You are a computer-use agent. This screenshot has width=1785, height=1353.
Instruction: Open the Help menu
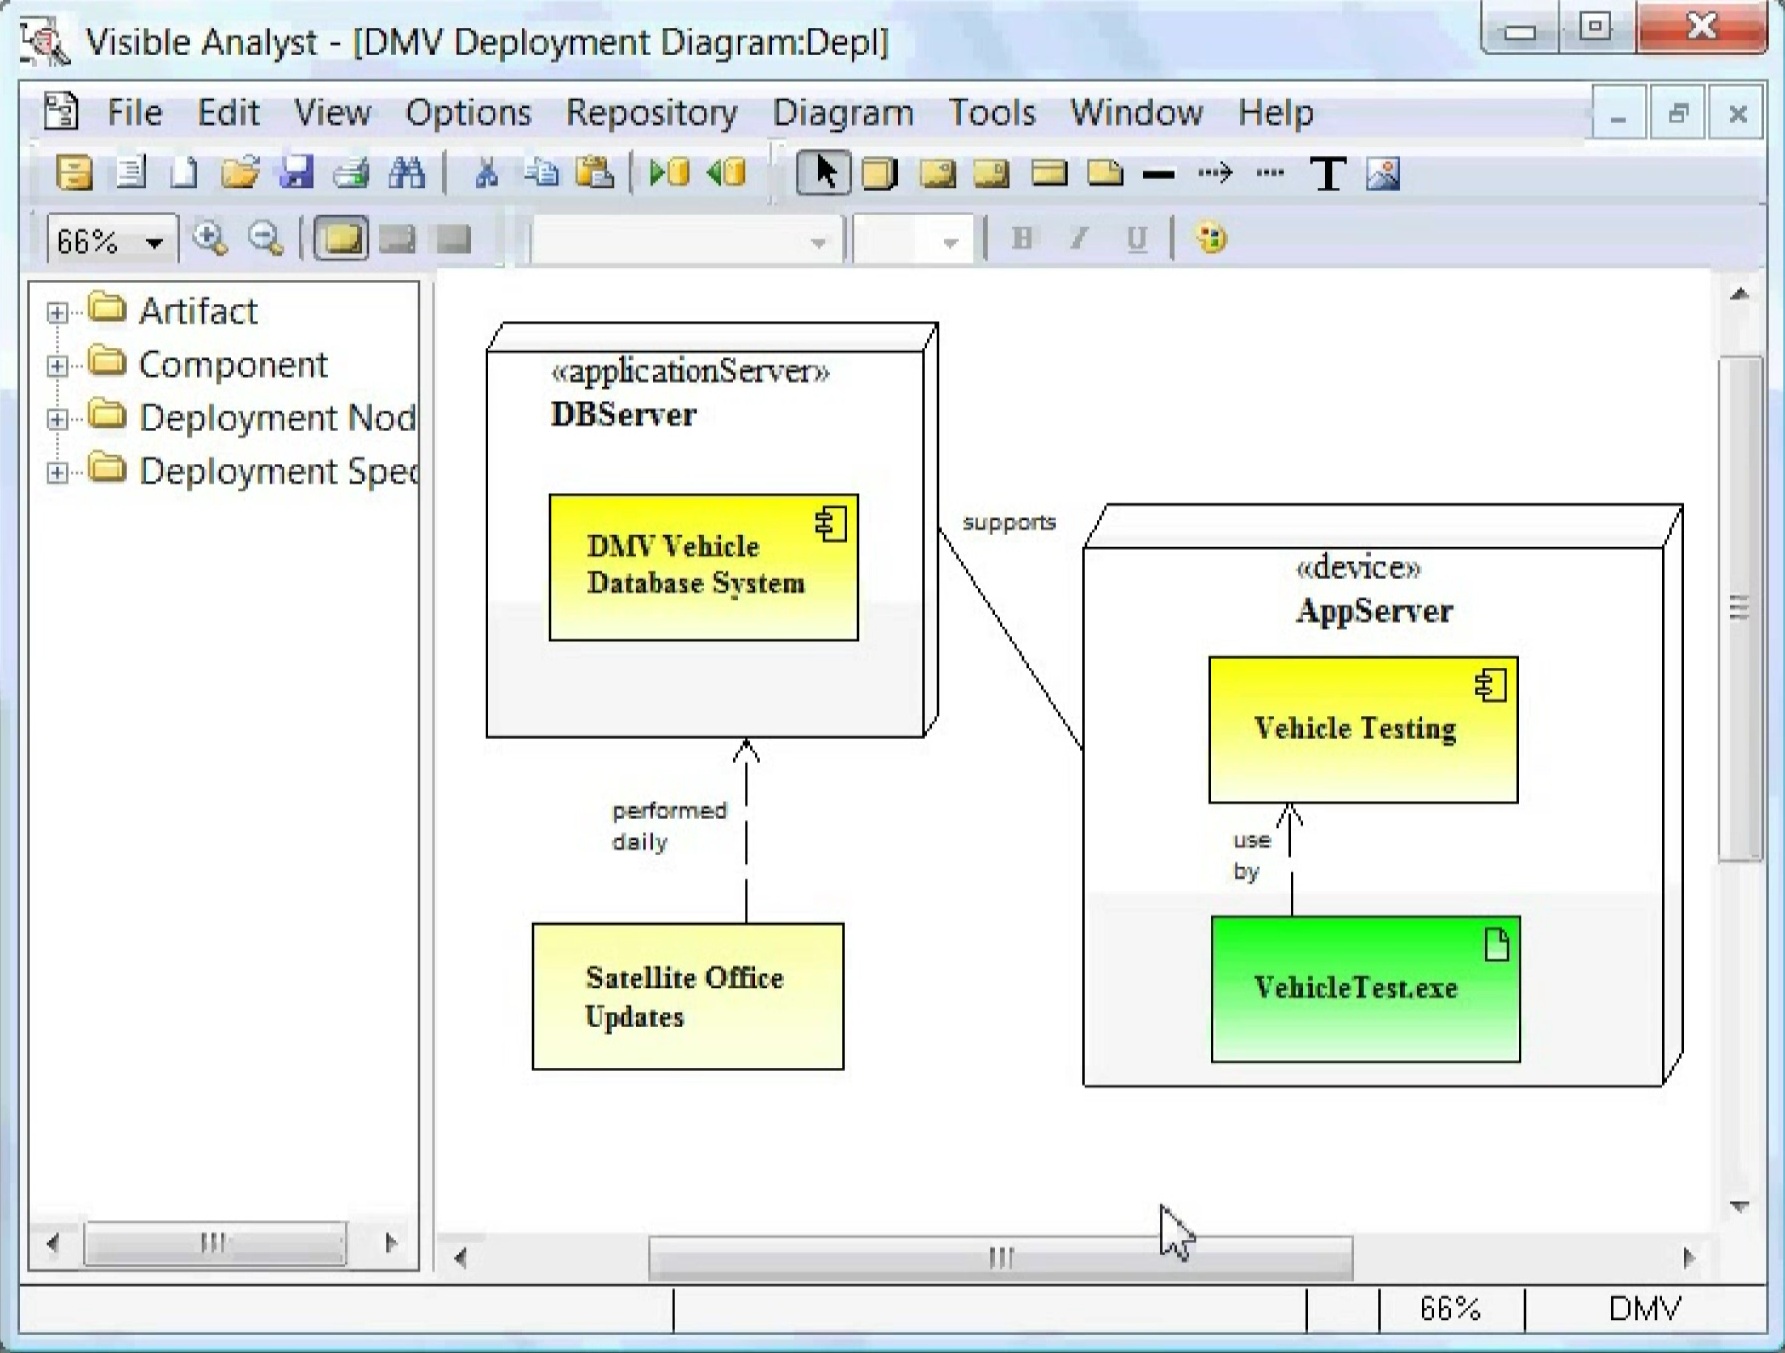pos(1275,112)
